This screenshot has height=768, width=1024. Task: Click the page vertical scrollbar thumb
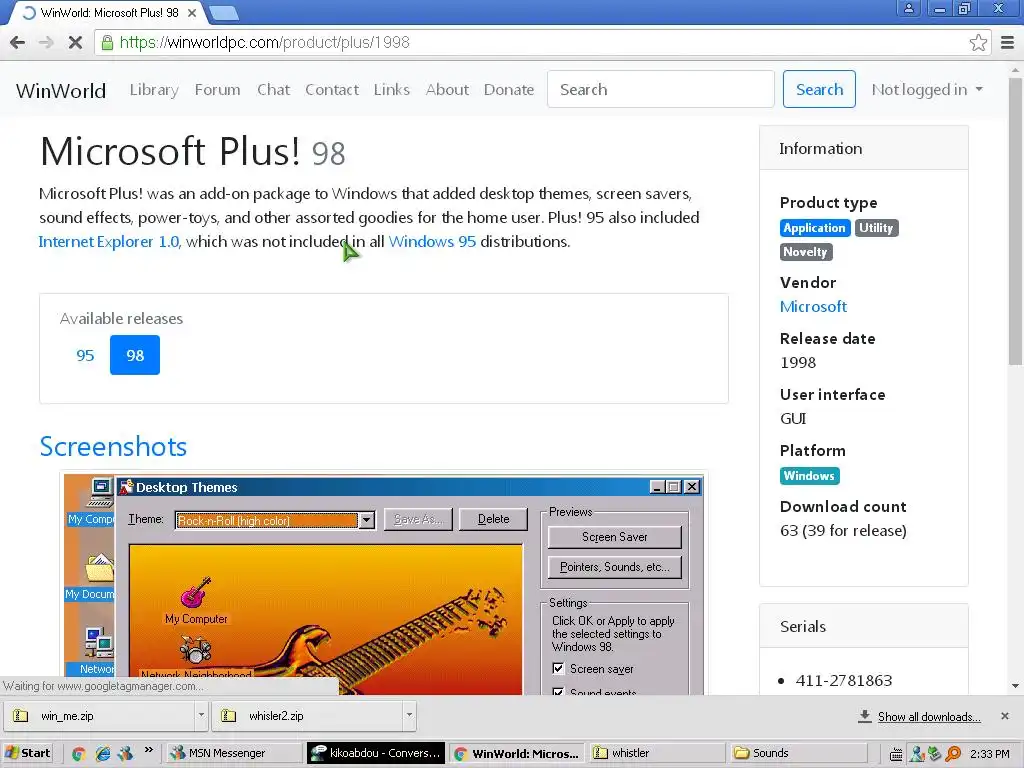[x=1016, y=220]
